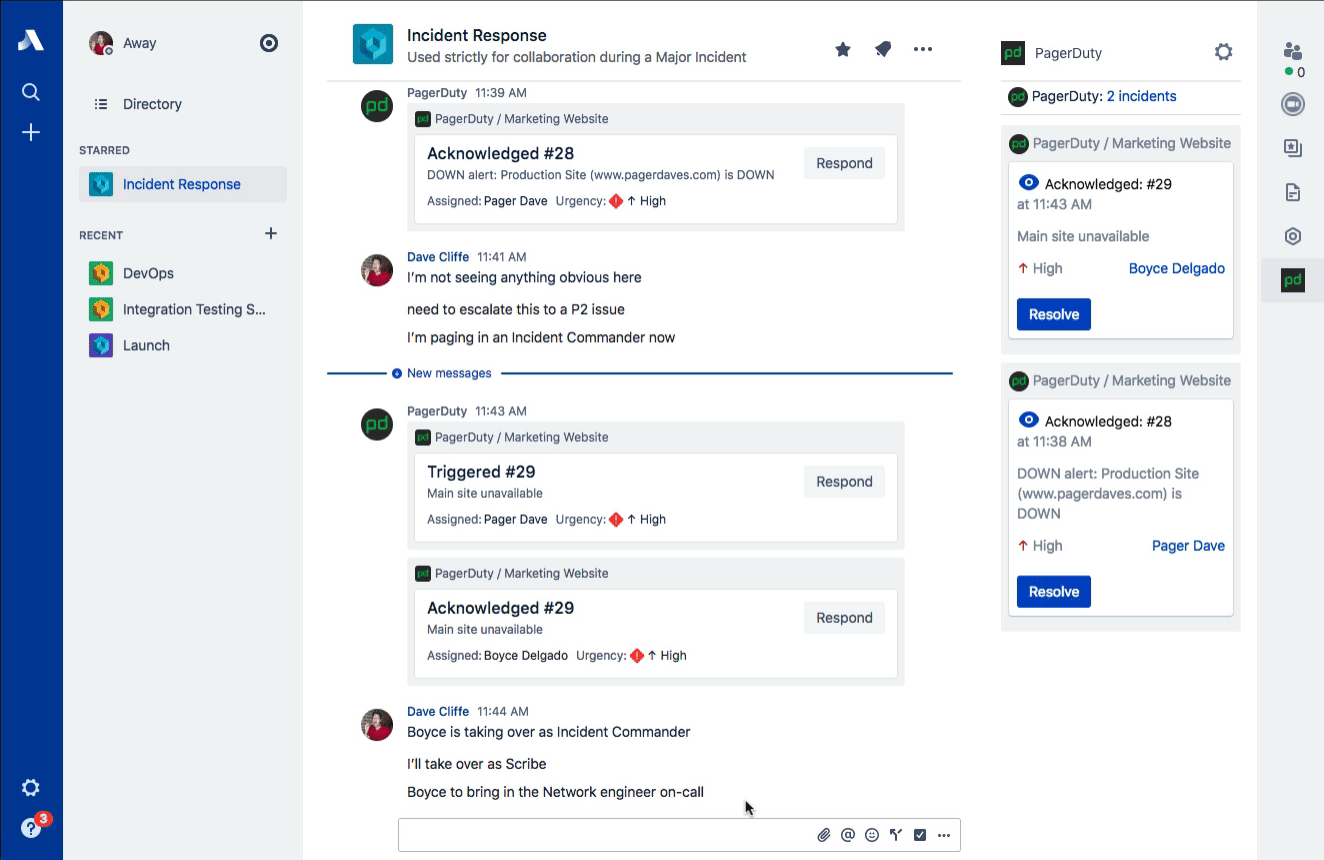Toggle the star favorite for this room
This screenshot has width=1324, height=860.
click(x=843, y=49)
